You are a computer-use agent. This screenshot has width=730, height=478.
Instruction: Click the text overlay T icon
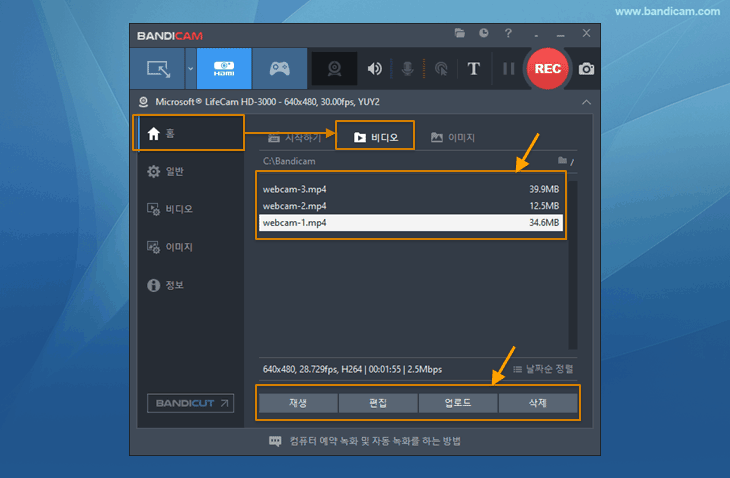click(473, 69)
